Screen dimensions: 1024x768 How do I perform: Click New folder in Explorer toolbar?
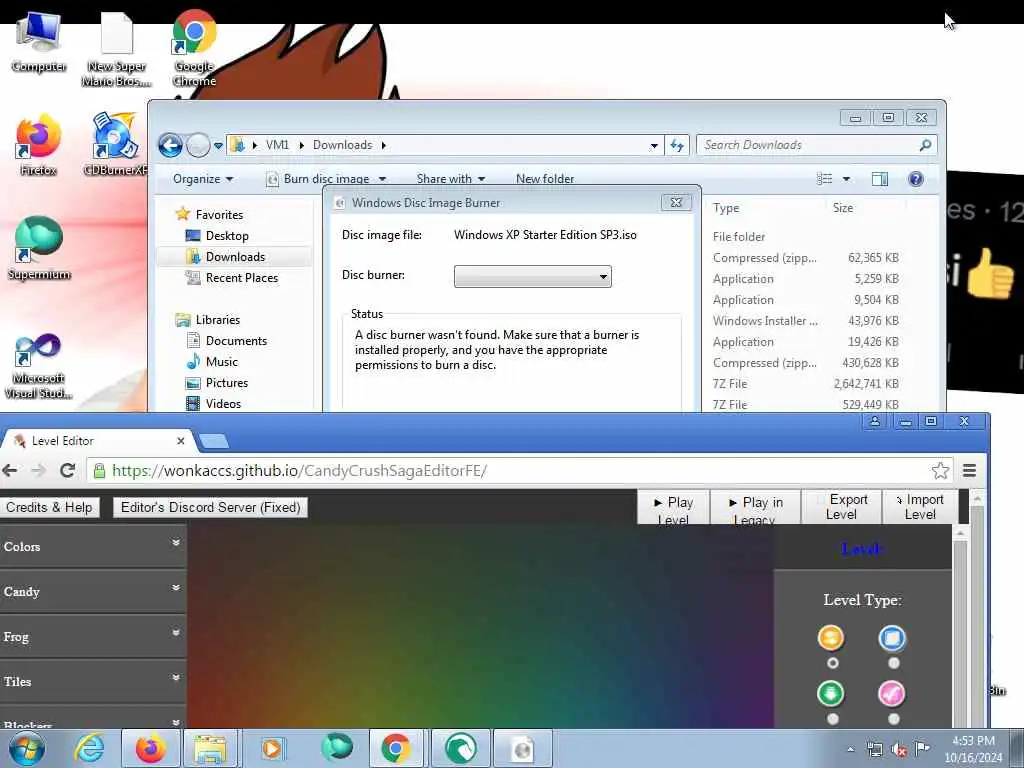[x=545, y=179]
